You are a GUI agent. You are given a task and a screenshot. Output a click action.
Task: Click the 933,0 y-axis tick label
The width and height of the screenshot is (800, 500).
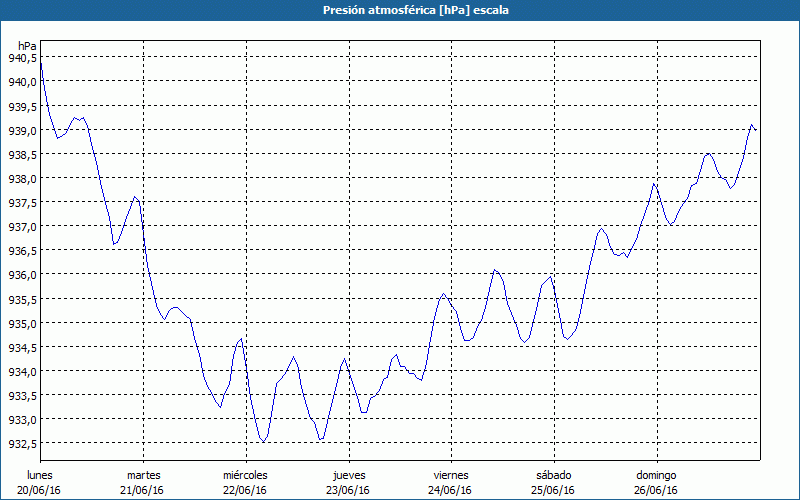click(22, 420)
